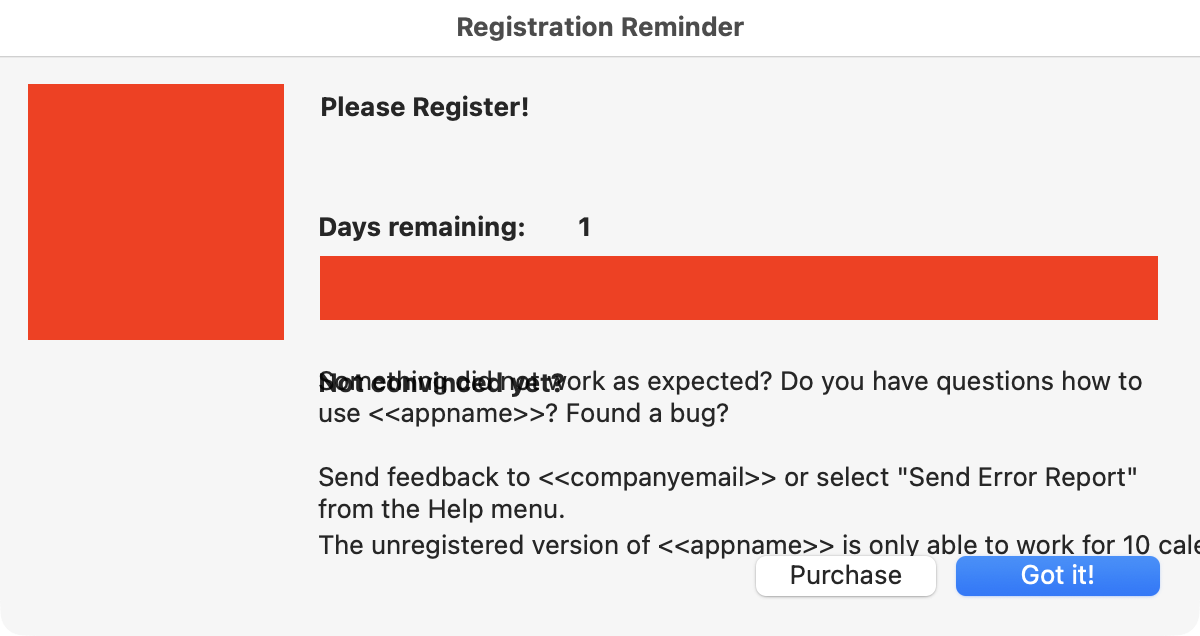Click the "Send feedback to" text
Image resolution: width=1200 pixels, height=636 pixels.
(424, 477)
